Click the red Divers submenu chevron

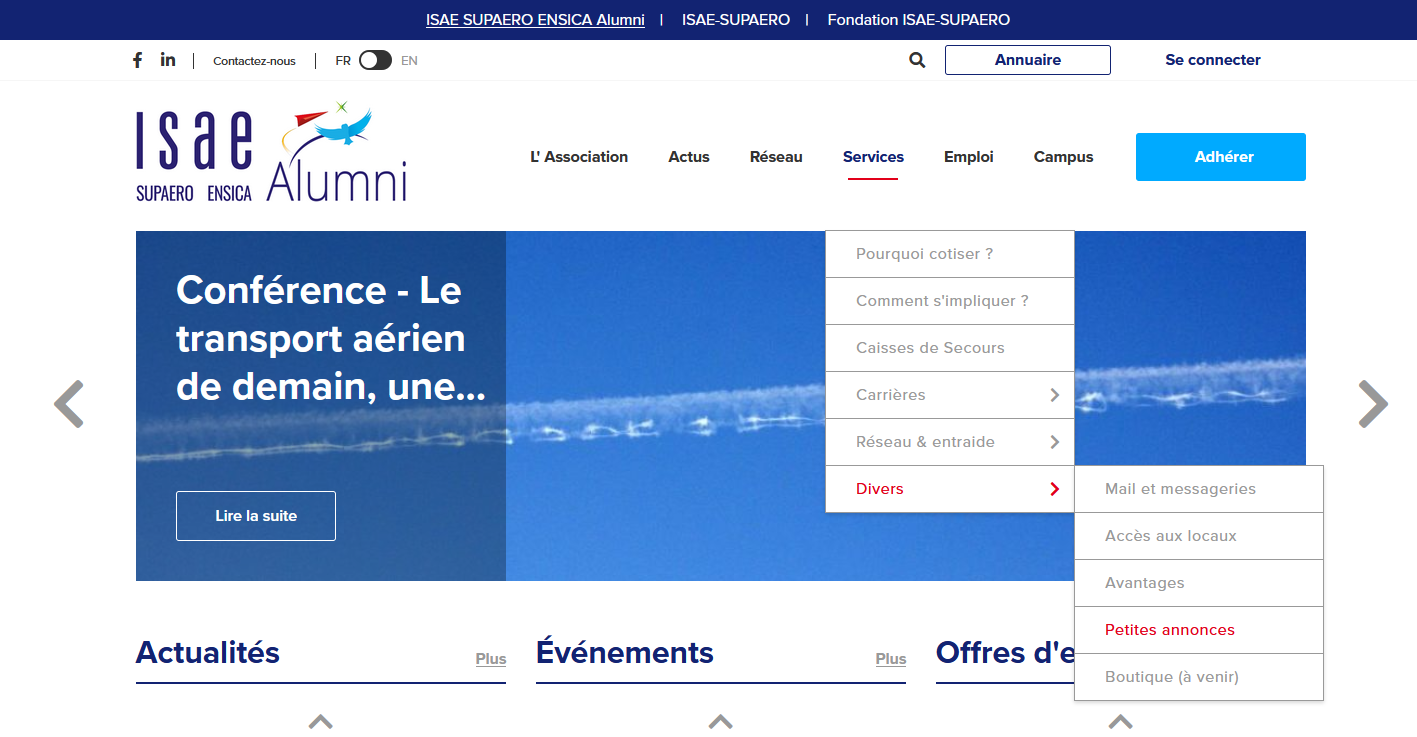point(1054,489)
